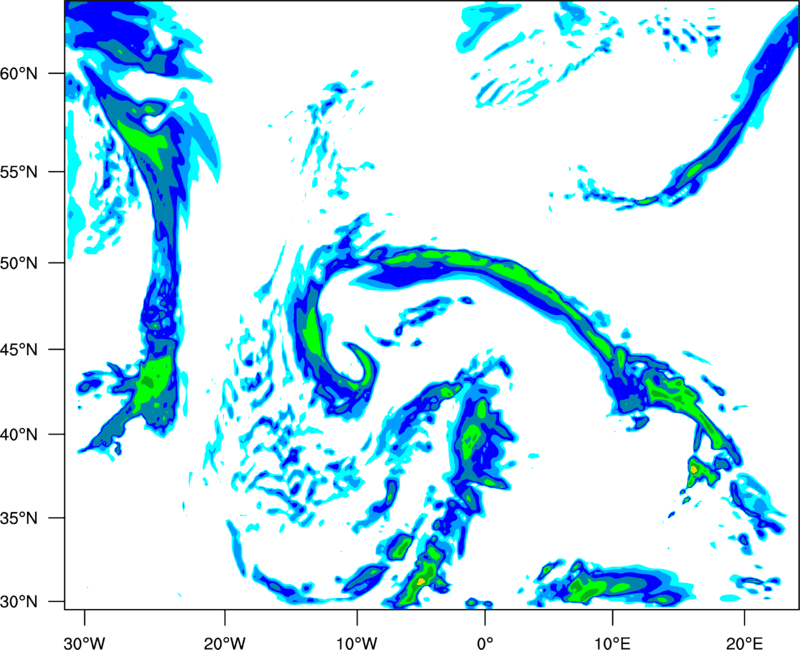The image size is (800, 650).
Task: Click the 10°W longitude label
Action: 356,643
